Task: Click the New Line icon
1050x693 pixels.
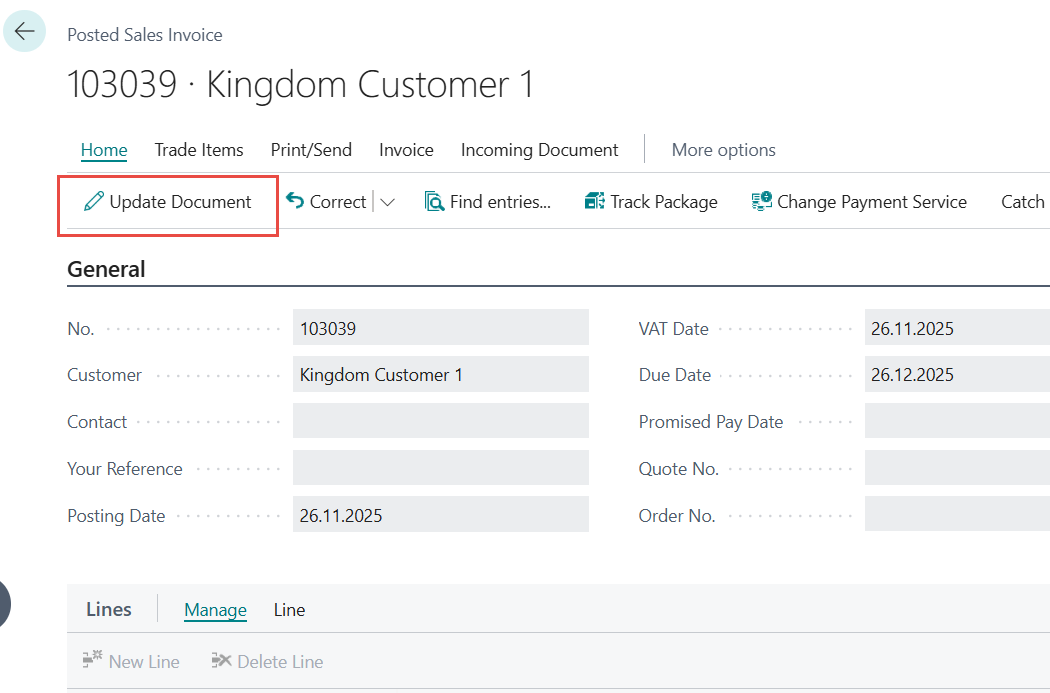Action: point(93,661)
